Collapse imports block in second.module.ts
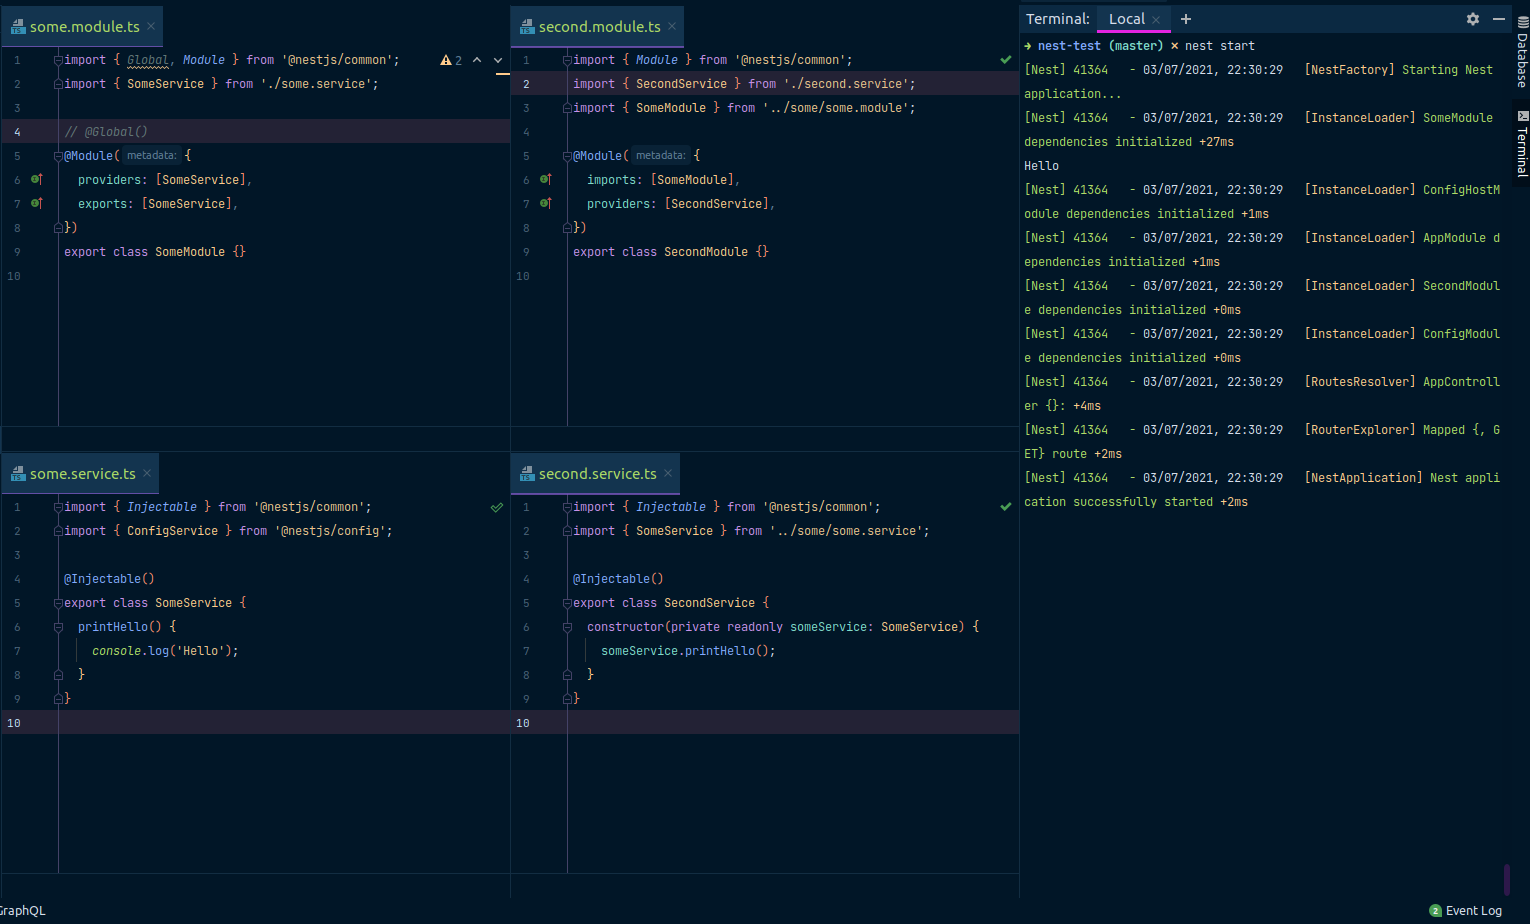 (x=567, y=60)
